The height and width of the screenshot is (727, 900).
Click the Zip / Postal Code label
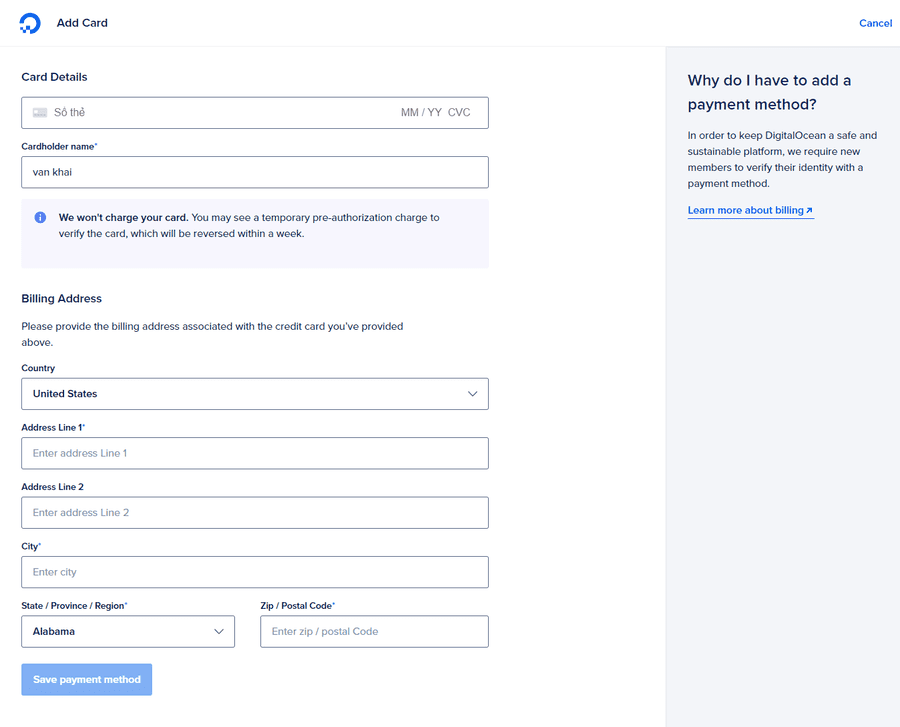coord(296,605)
